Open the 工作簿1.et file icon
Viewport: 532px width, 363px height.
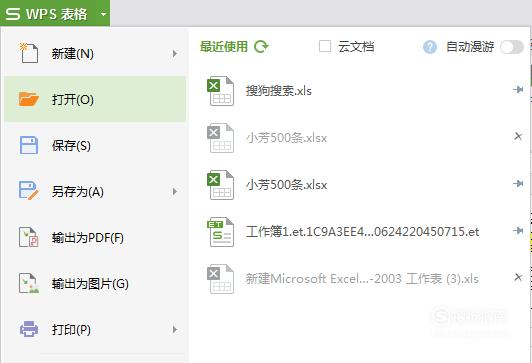[x=221, y=232]
